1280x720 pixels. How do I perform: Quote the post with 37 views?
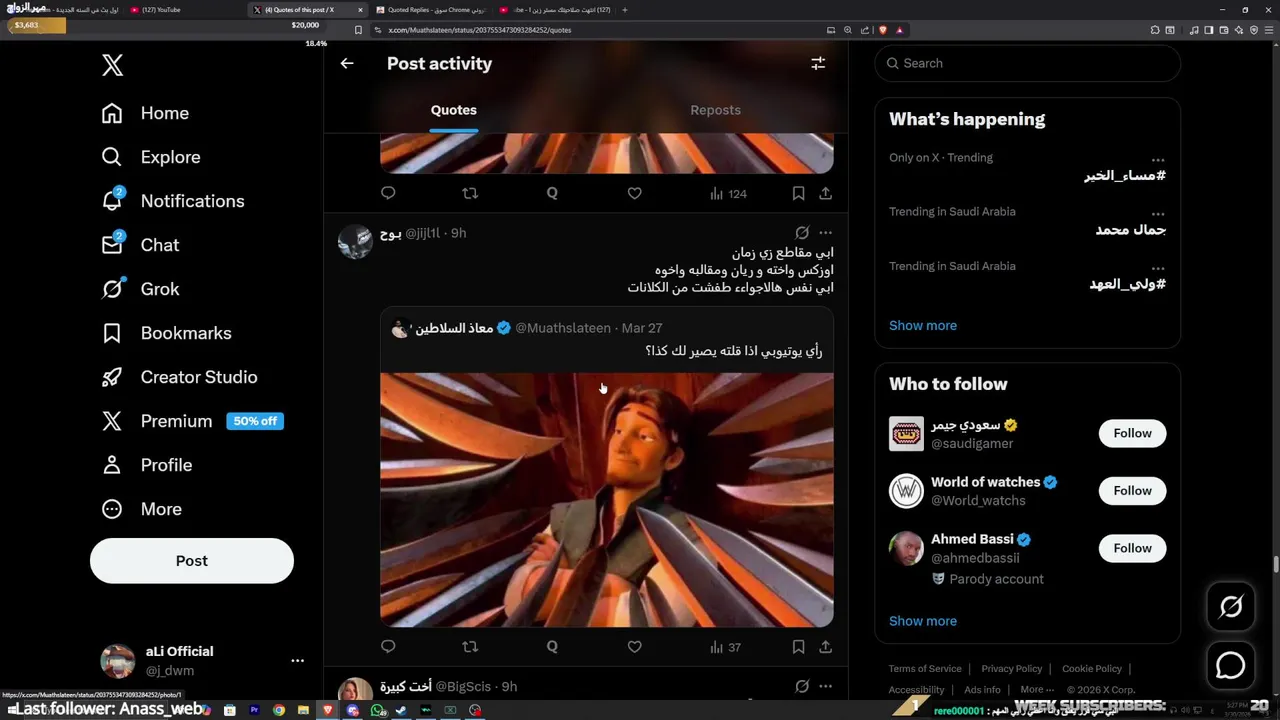[x=552, y=647]
